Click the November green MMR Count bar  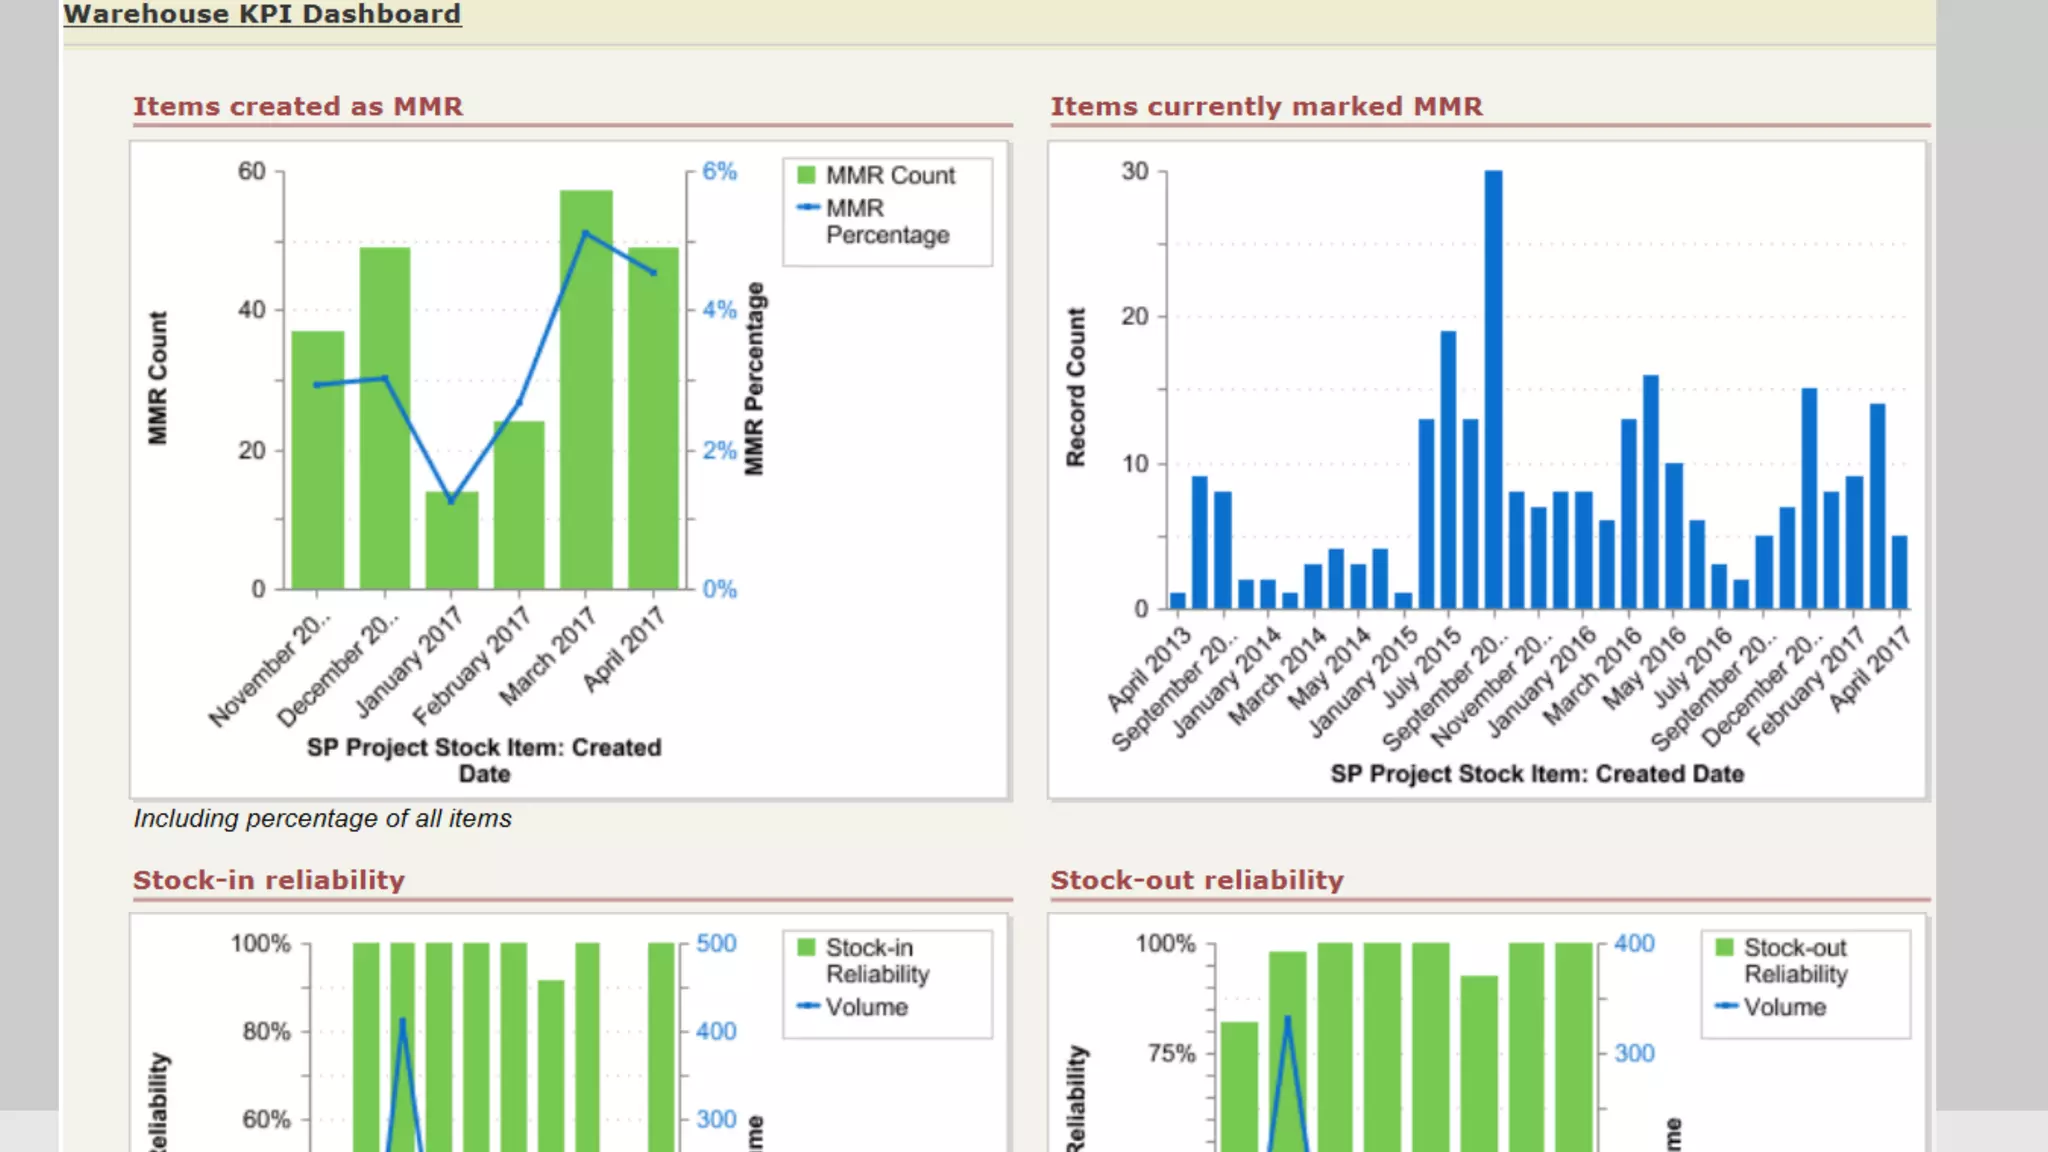coord(318,480)
